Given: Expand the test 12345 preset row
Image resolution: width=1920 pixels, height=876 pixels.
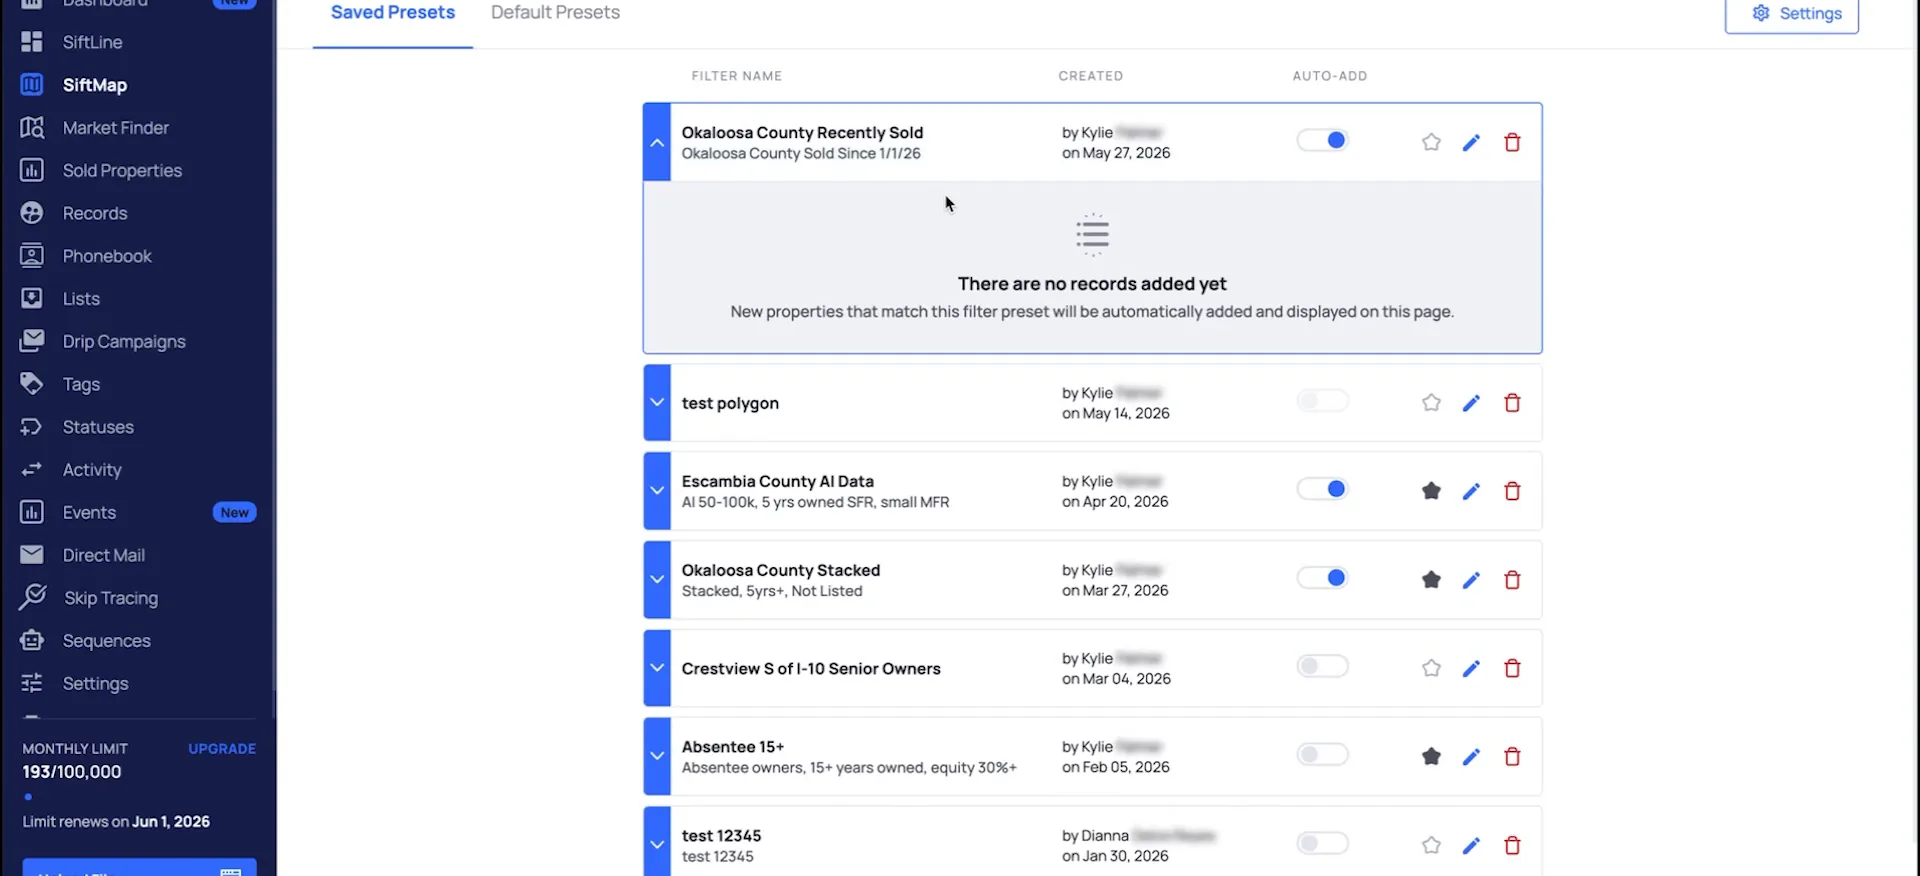Looking at the screenshot, I should pos(657,843).
